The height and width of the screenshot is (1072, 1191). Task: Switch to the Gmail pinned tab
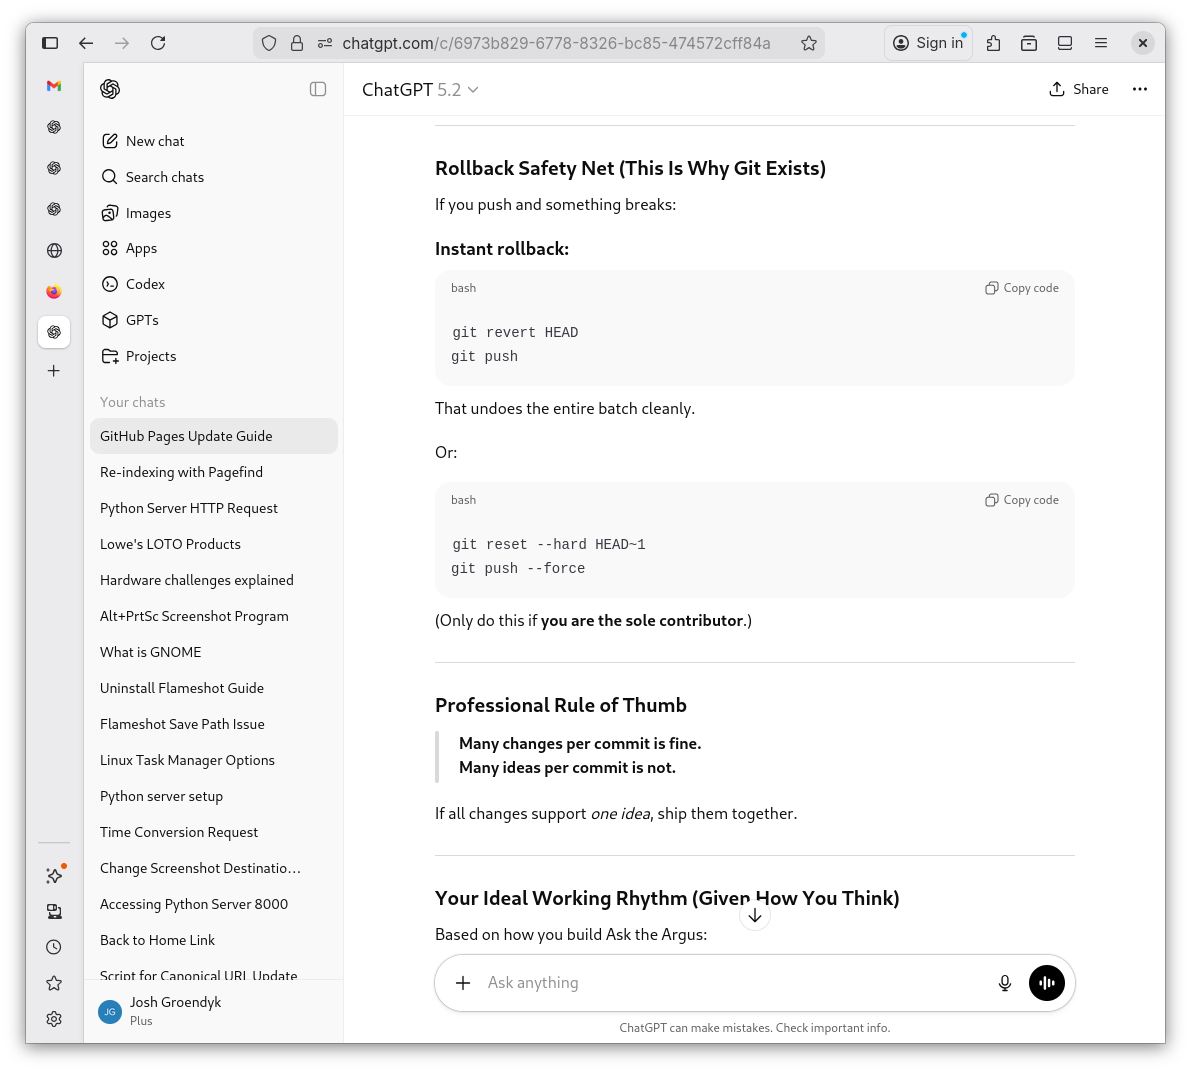[x=53, y=87]
